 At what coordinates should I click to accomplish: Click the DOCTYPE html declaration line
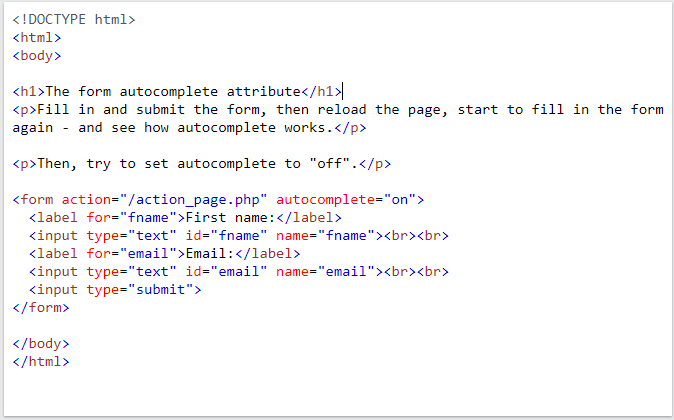74,19
